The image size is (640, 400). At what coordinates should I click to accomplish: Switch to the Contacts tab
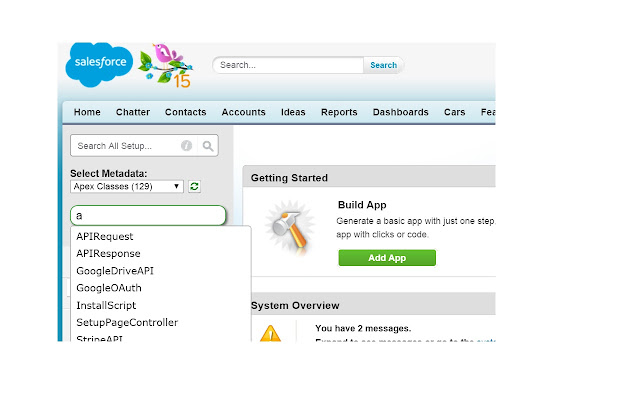point(185,112)
